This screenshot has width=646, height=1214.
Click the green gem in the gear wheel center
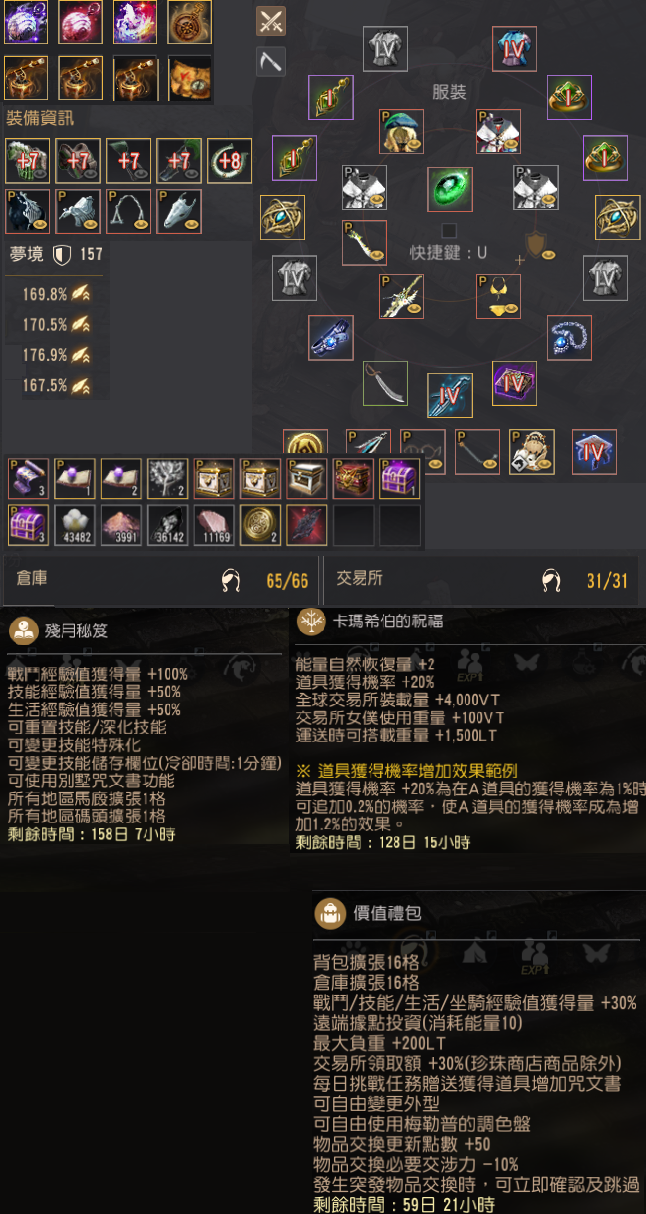click(x=450, y=189)
